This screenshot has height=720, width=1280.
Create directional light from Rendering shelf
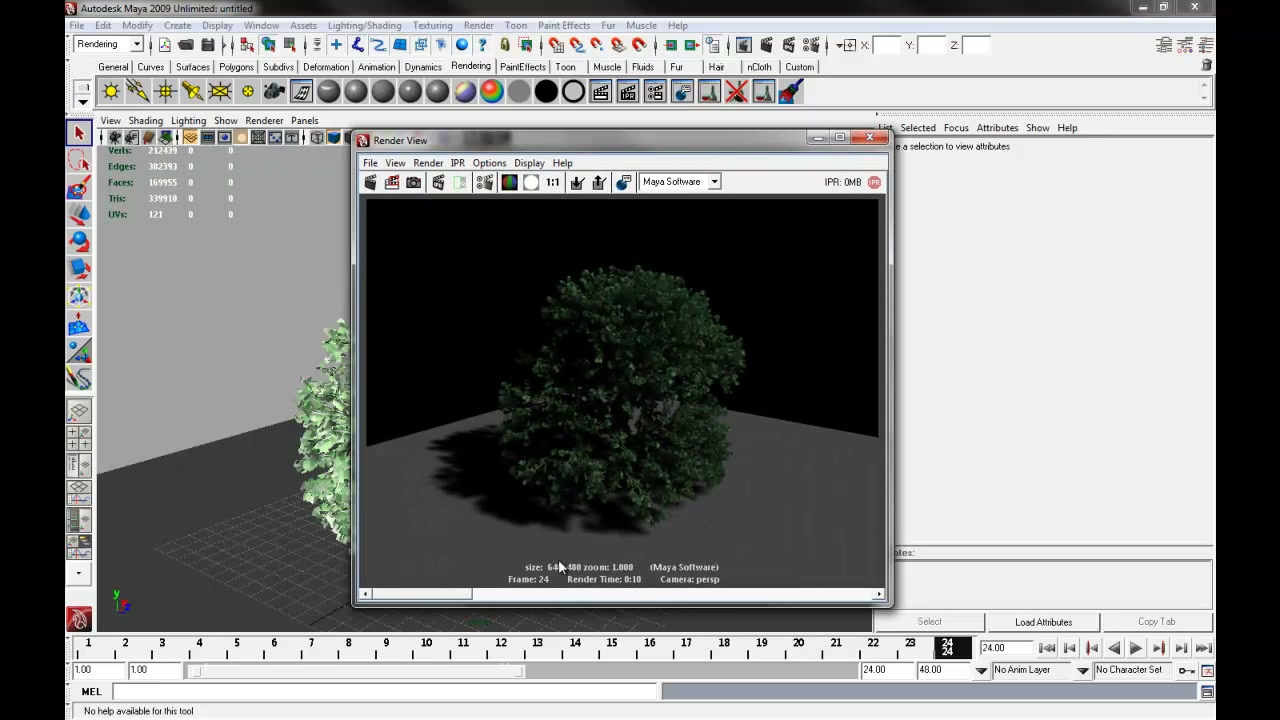coord(138,92)
